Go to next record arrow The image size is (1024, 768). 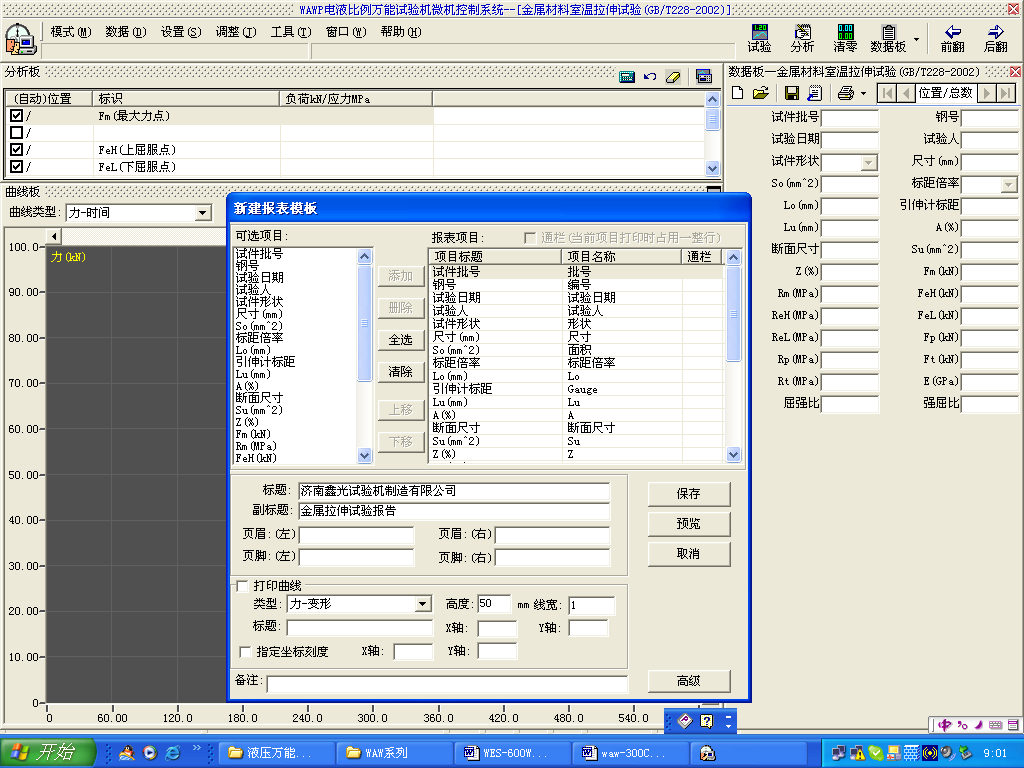click(987, 93)
